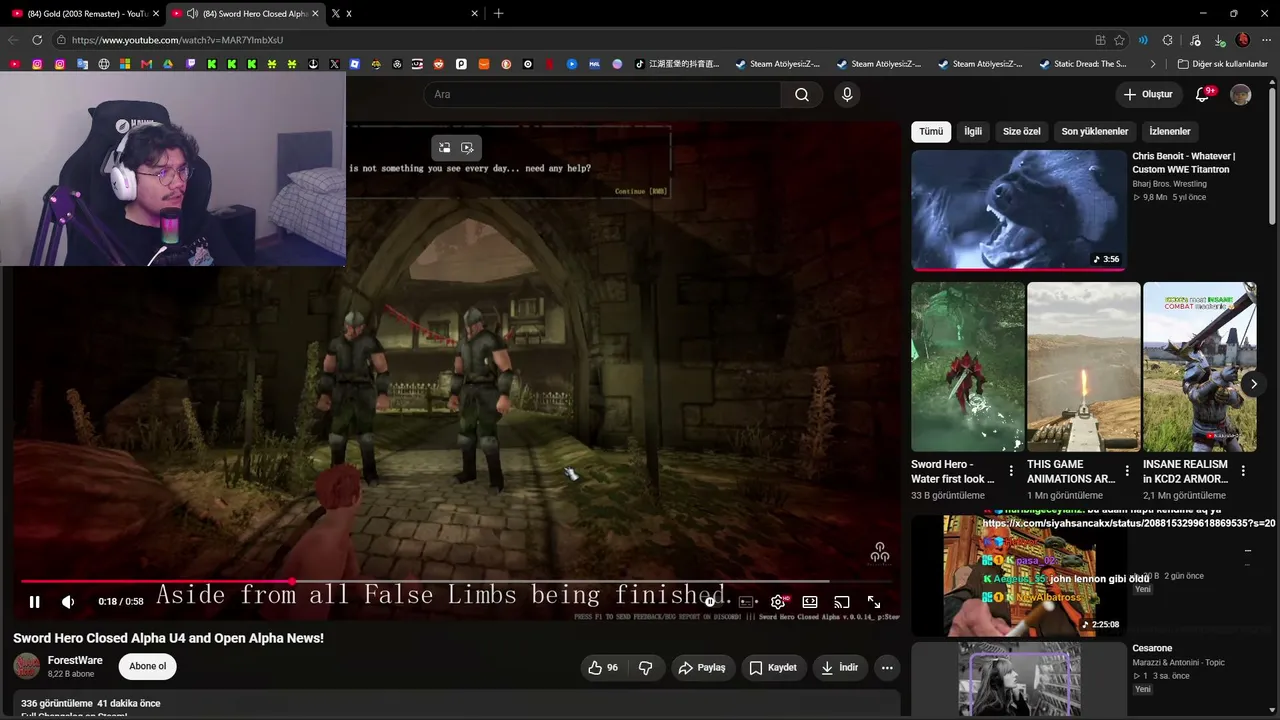Save video with the Kaydet button
The image size is (1280, 720).
(773, 667)
